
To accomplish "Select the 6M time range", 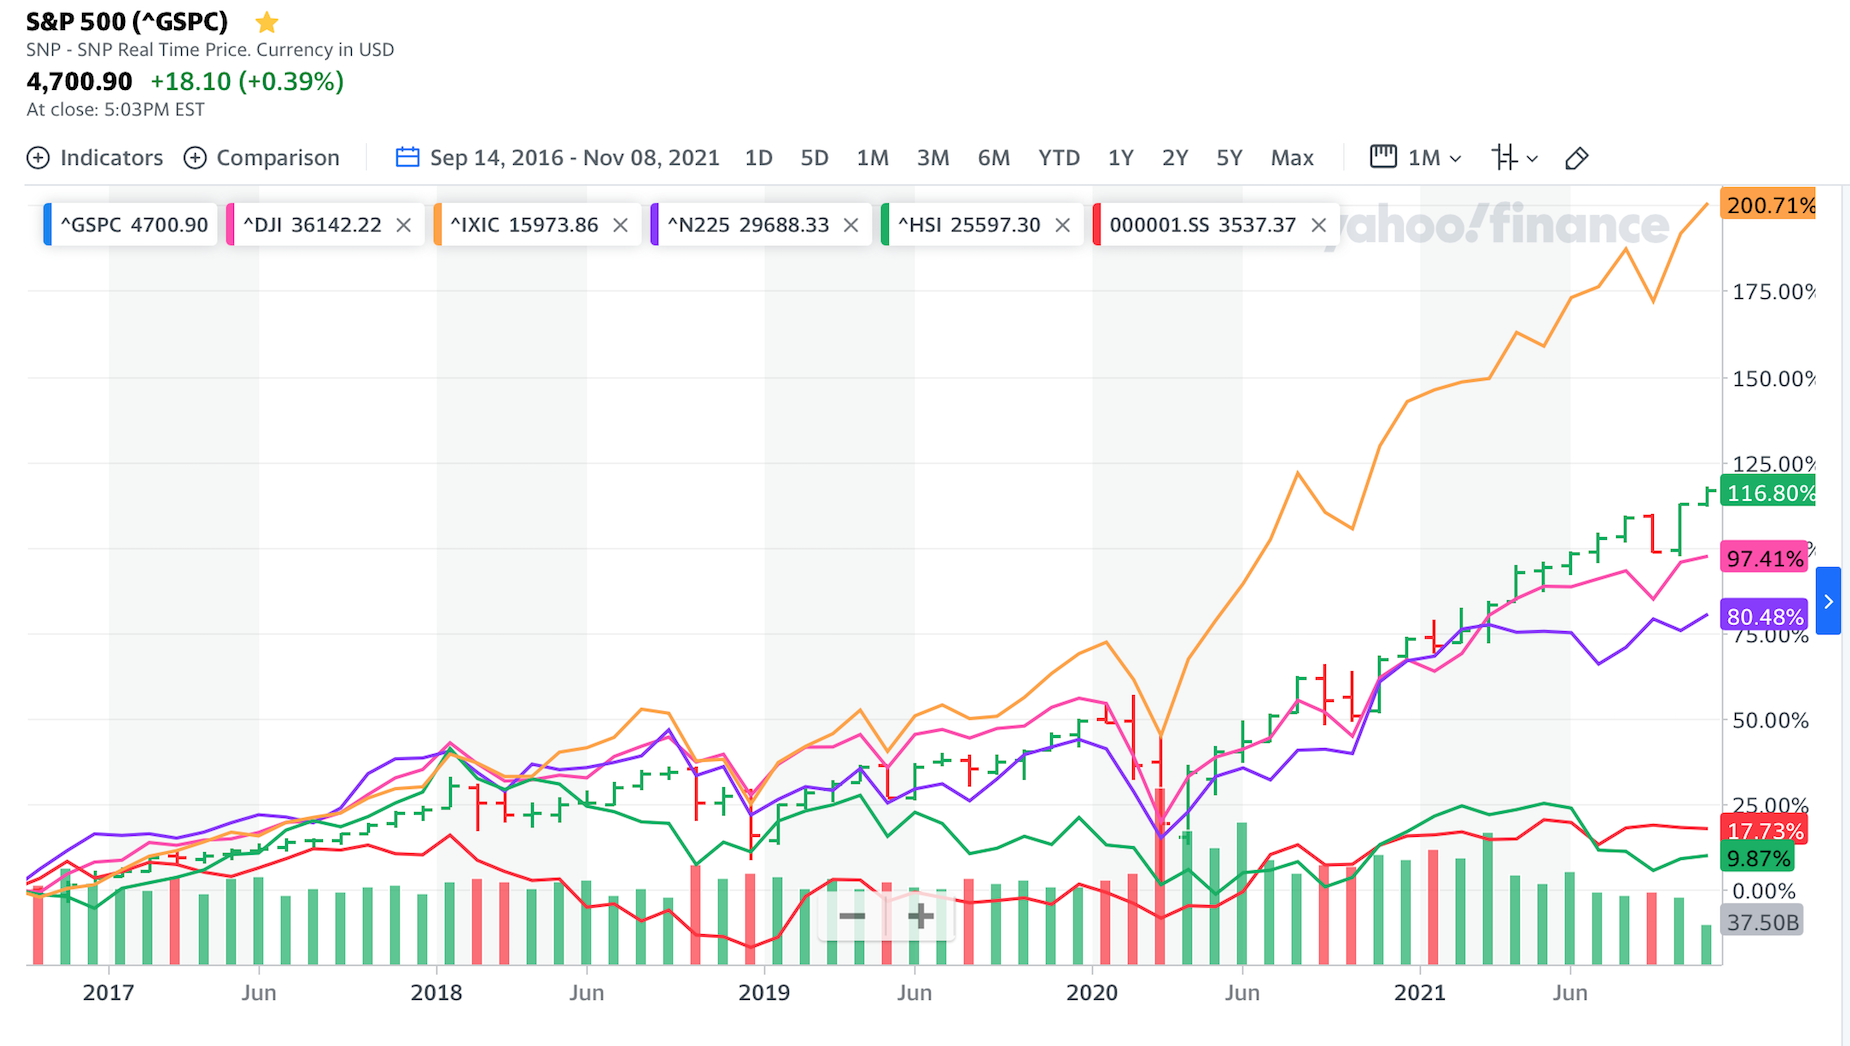I will coord(994,158).
